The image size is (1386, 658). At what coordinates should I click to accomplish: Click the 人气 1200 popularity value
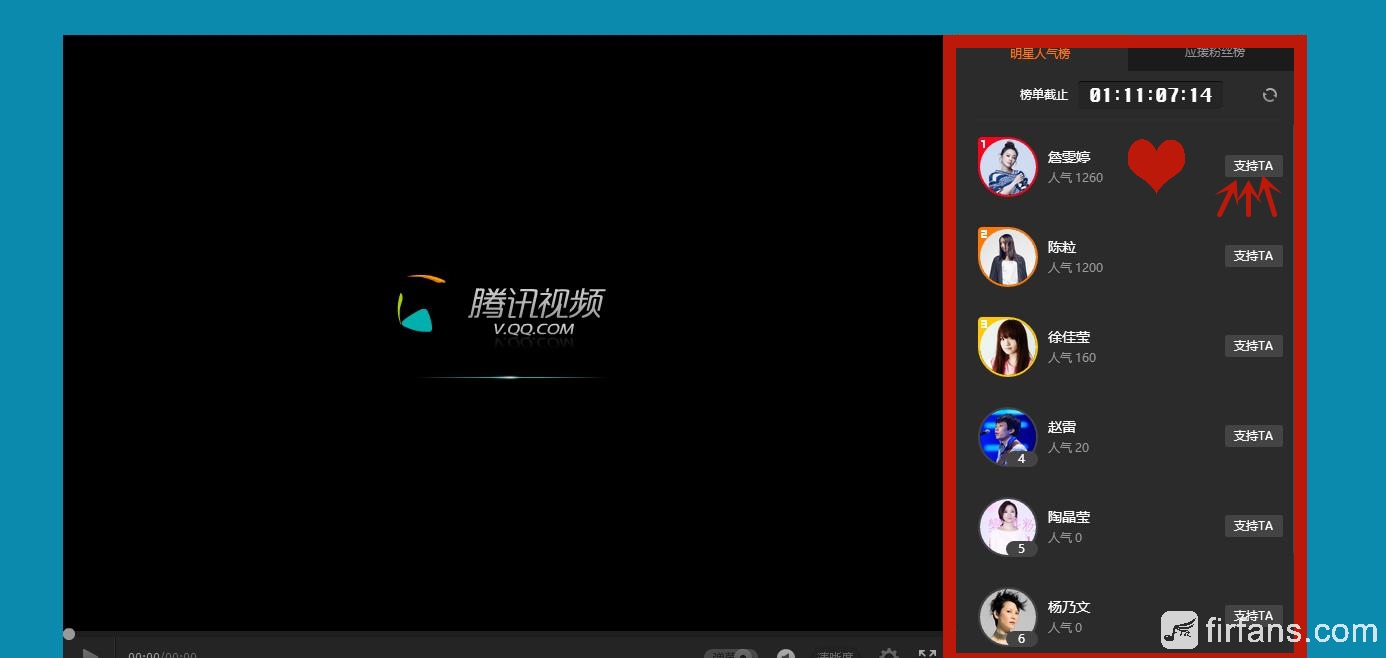tap(1075, 268)
